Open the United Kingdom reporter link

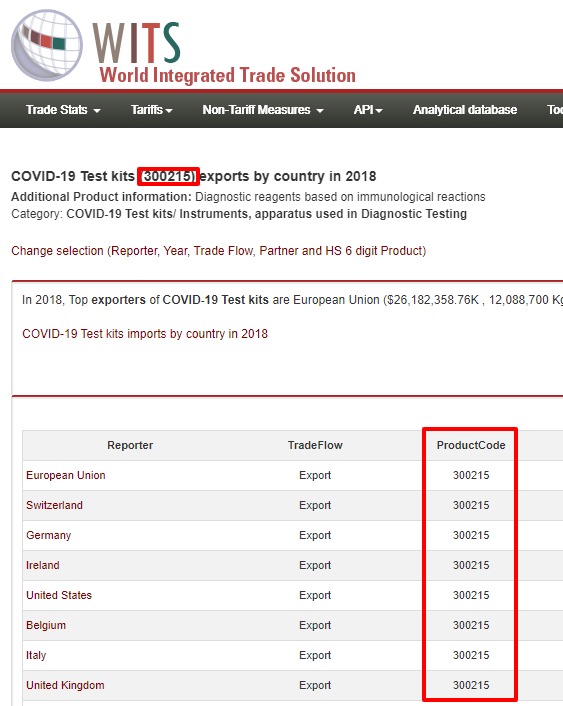pos(65,685)
